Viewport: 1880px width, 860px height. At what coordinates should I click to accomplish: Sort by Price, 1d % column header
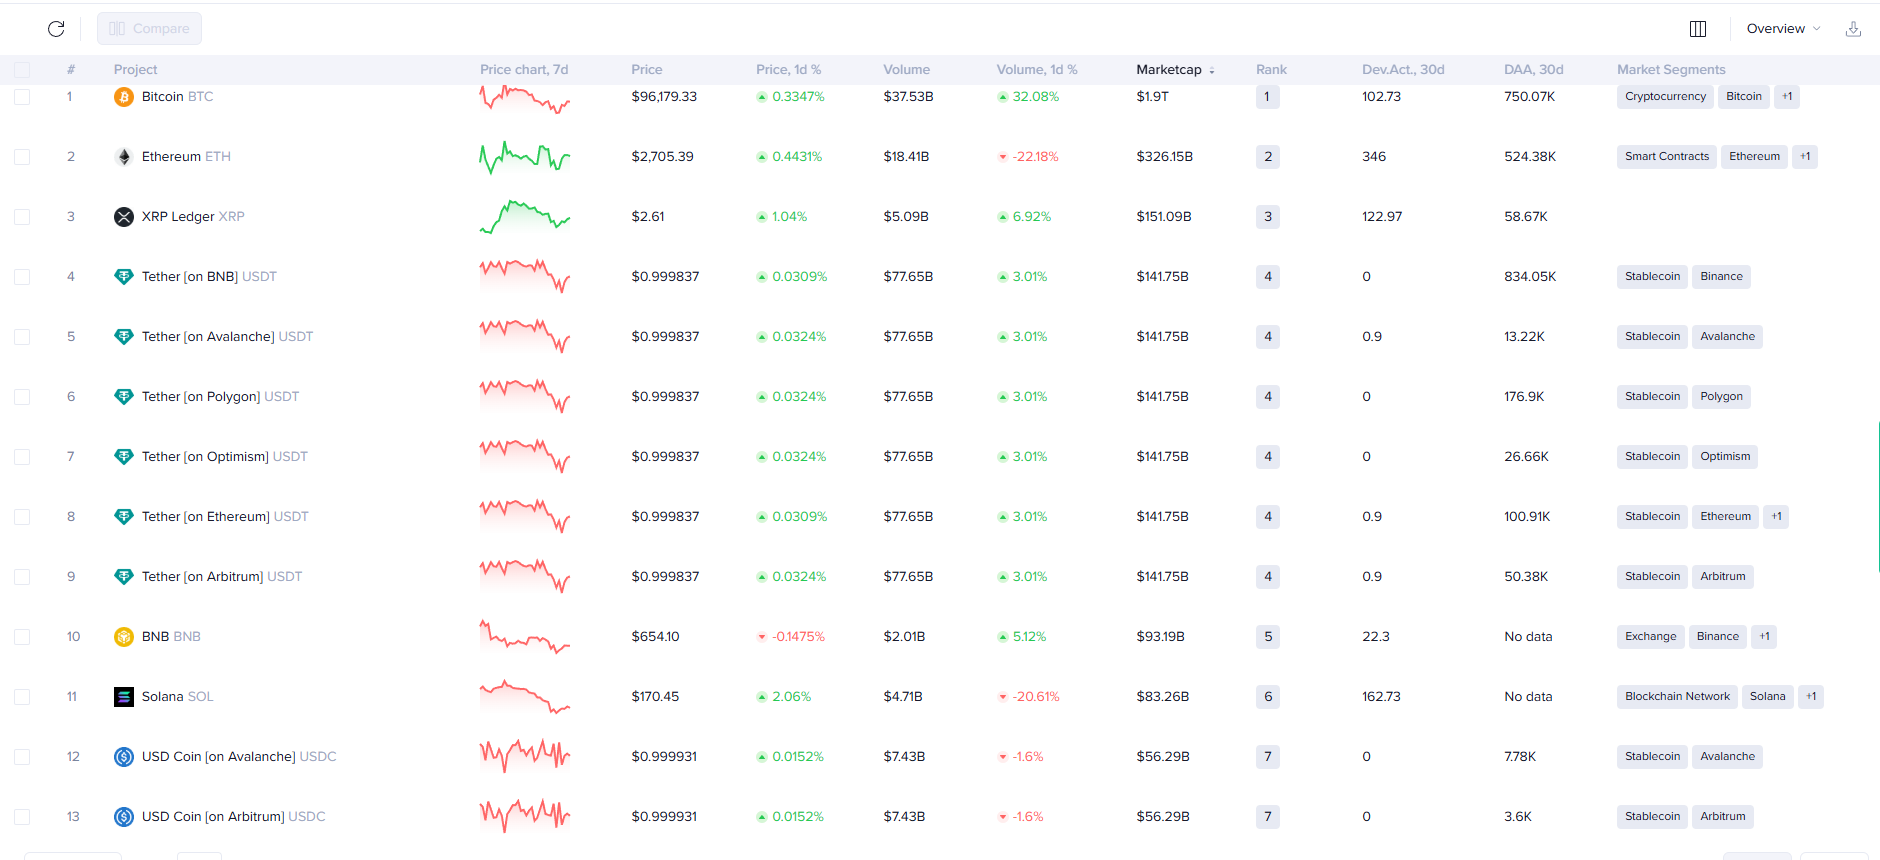[x=788, y=70]
